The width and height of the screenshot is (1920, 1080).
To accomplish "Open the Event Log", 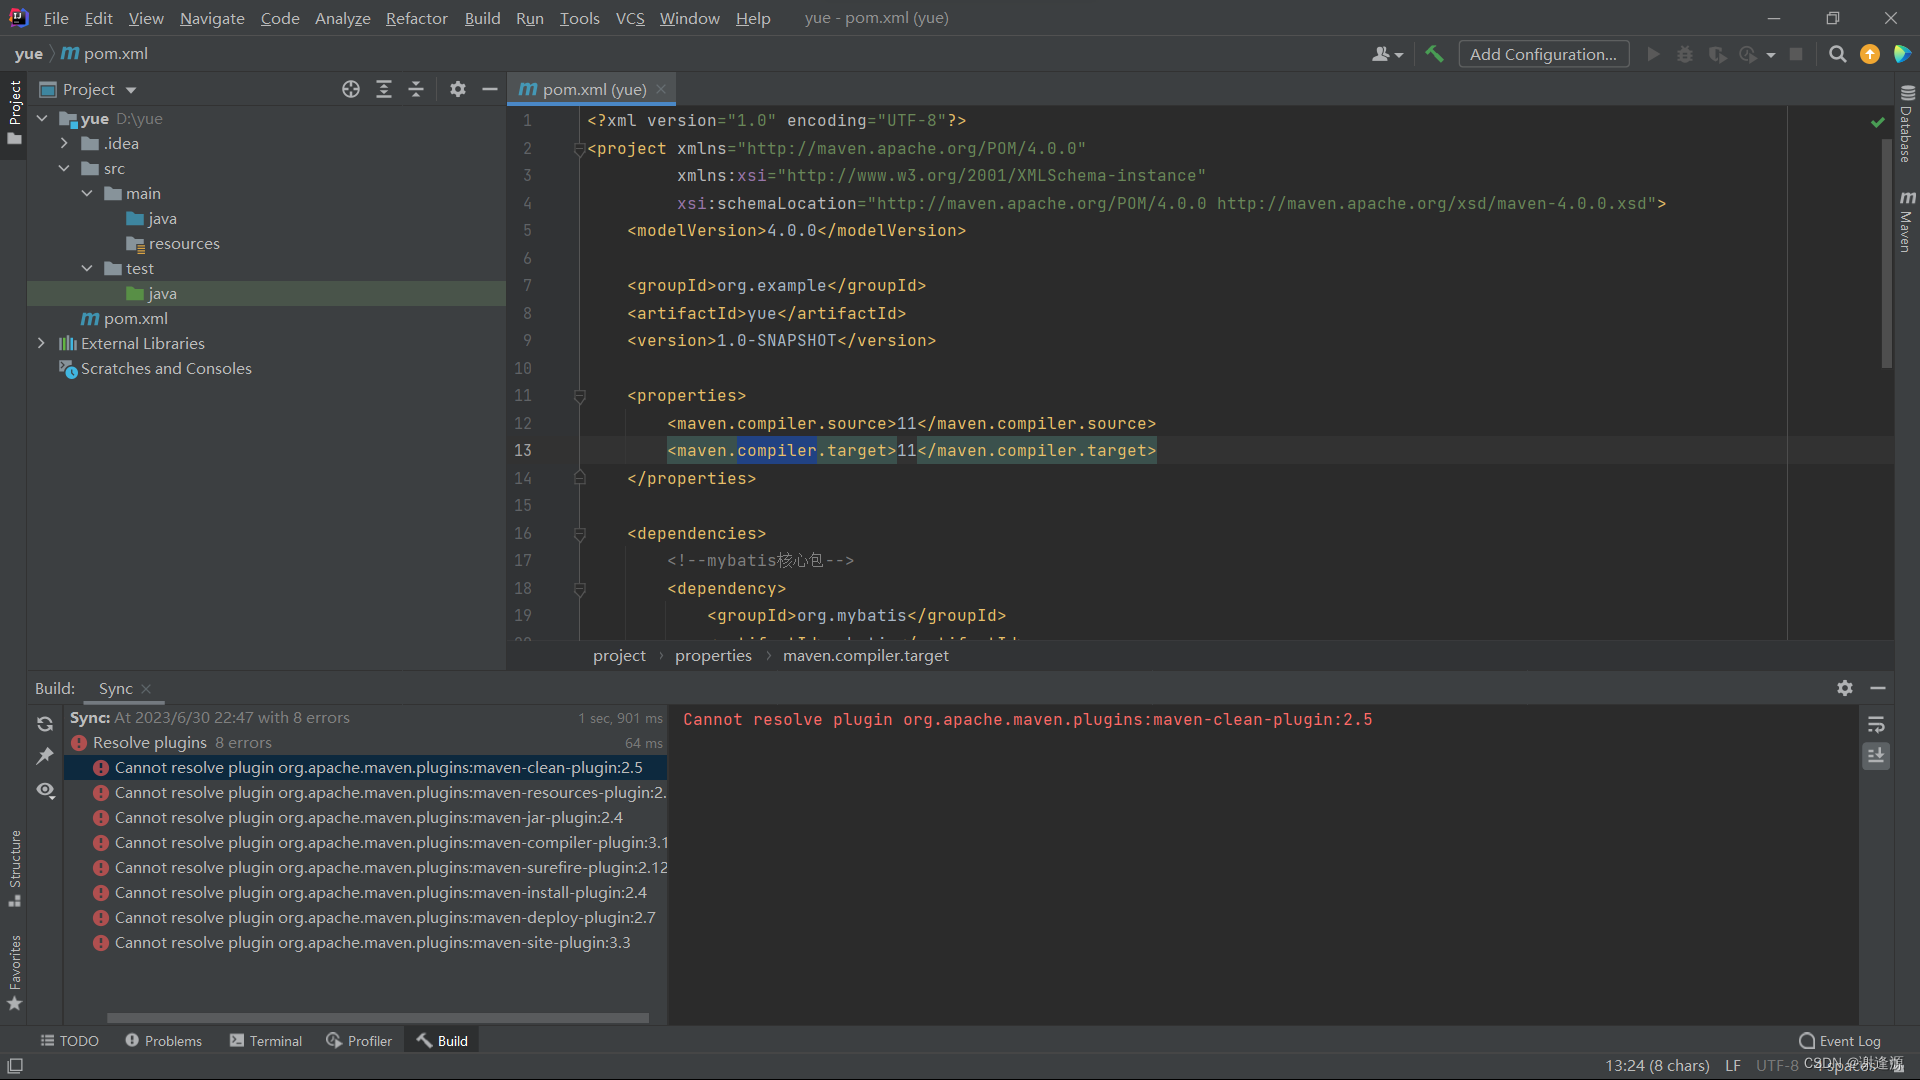I will (x=1840, y=1041).
